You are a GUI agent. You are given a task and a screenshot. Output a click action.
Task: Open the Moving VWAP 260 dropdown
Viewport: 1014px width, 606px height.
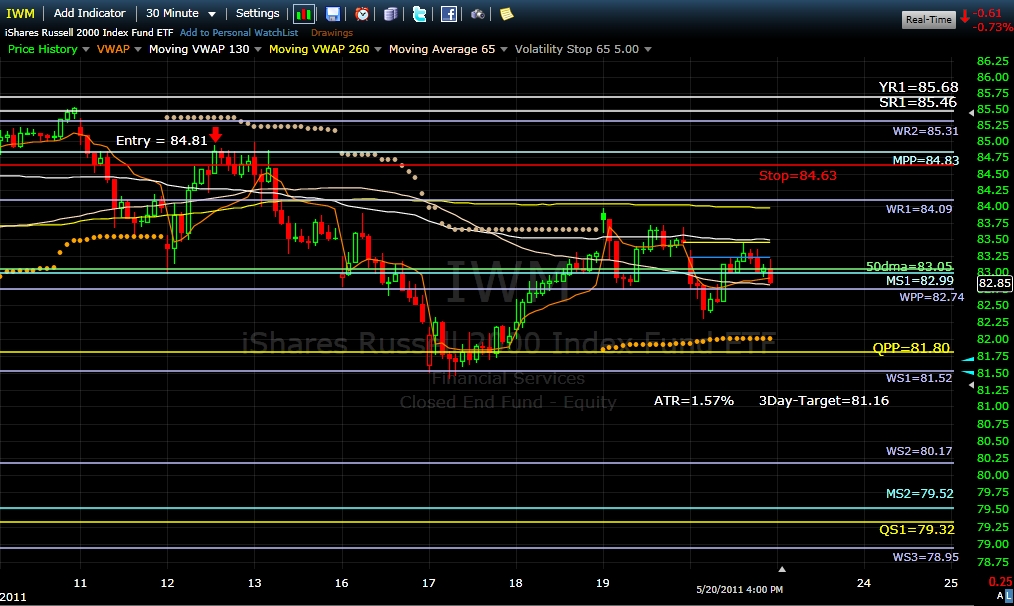[x=325, y=49]
